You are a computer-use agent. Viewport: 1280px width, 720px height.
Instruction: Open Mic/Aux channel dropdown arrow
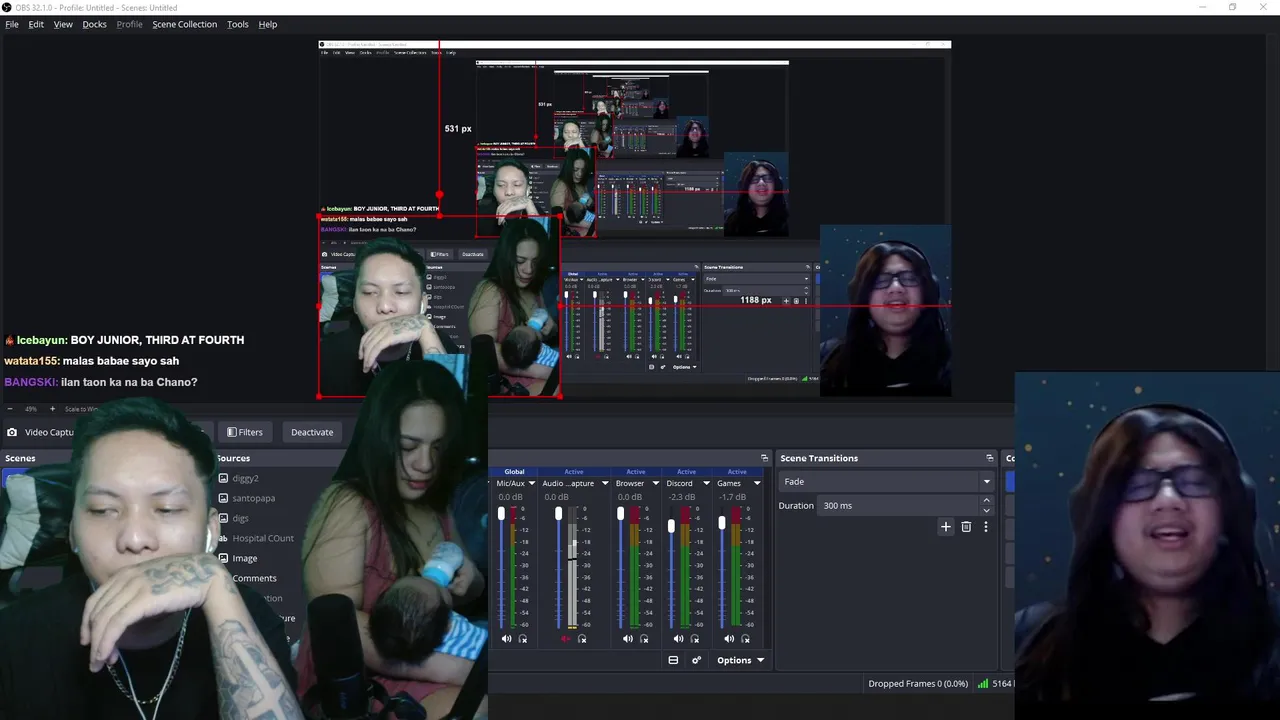pos(532,483)
